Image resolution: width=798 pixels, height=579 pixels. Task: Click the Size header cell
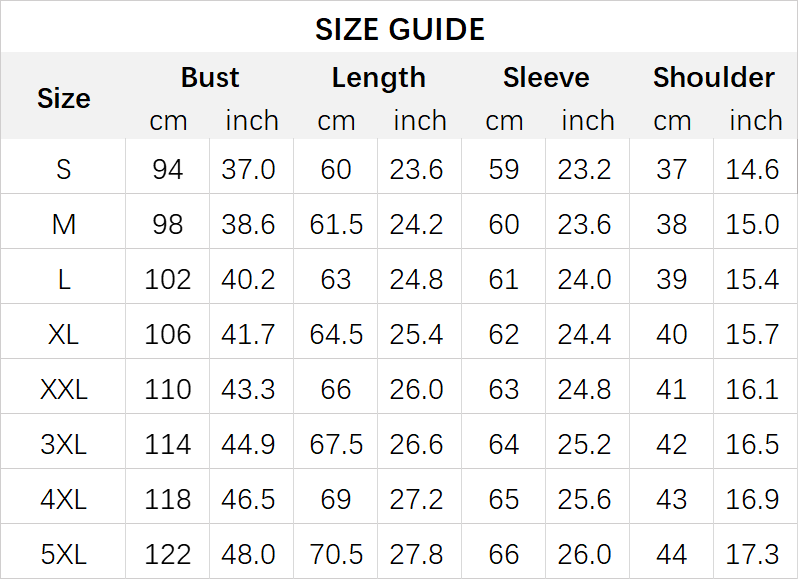point(63,98)
